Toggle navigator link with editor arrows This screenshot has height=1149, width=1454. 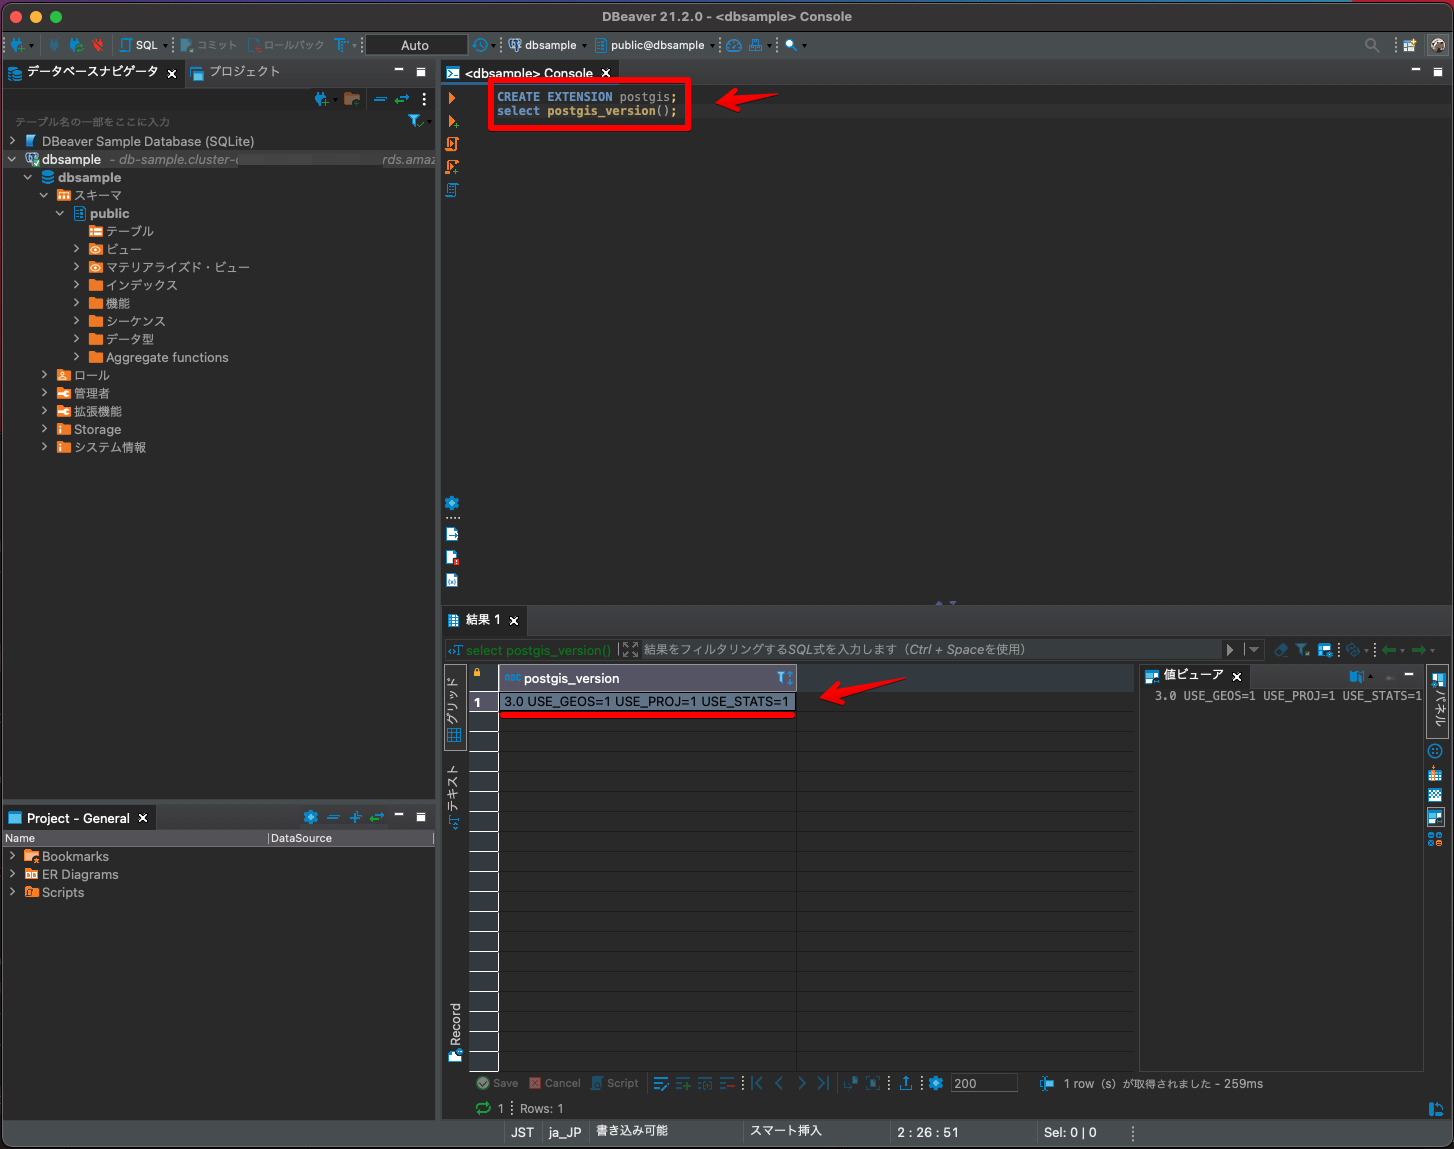point(402,99)
